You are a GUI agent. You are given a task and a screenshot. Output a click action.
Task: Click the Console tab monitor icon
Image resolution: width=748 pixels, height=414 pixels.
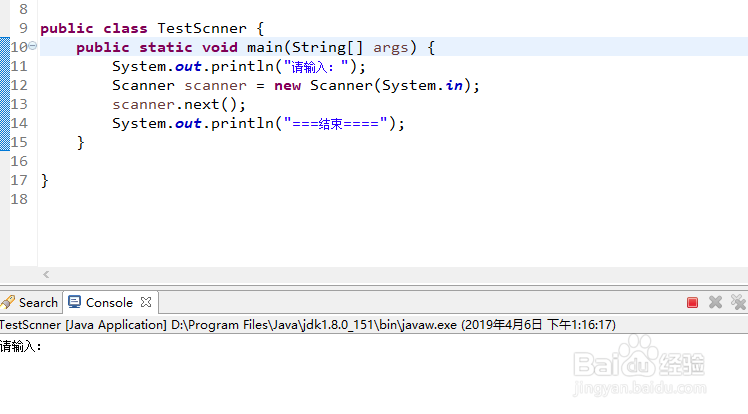(74, 302)
